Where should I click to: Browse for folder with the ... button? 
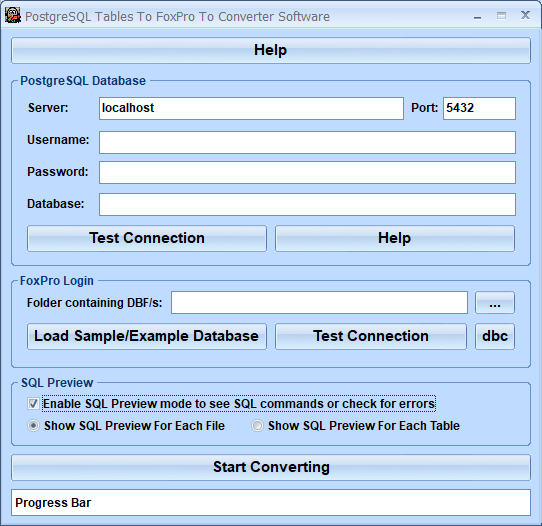pos(495,303)
